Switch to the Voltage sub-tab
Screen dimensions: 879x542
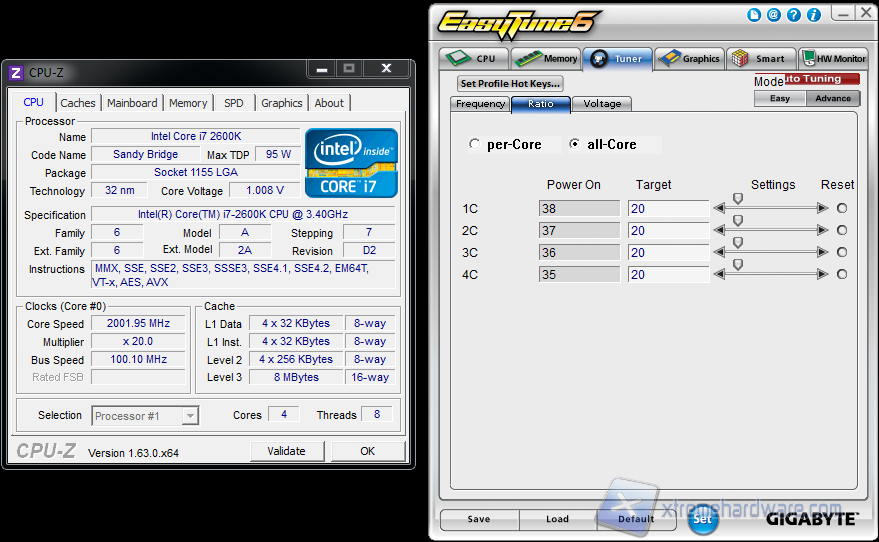602,104
